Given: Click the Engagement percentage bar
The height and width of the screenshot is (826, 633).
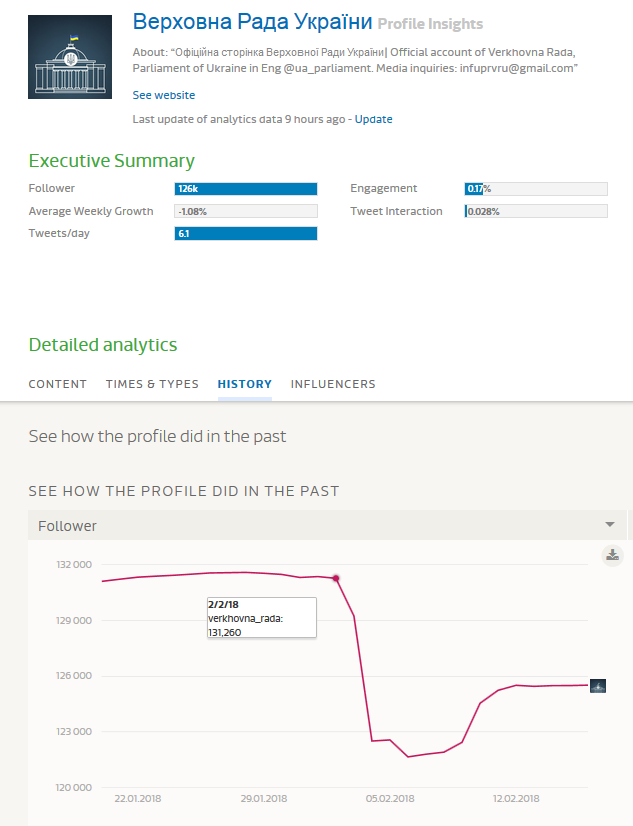Looking at the screenshot, I should pos(536,189).
